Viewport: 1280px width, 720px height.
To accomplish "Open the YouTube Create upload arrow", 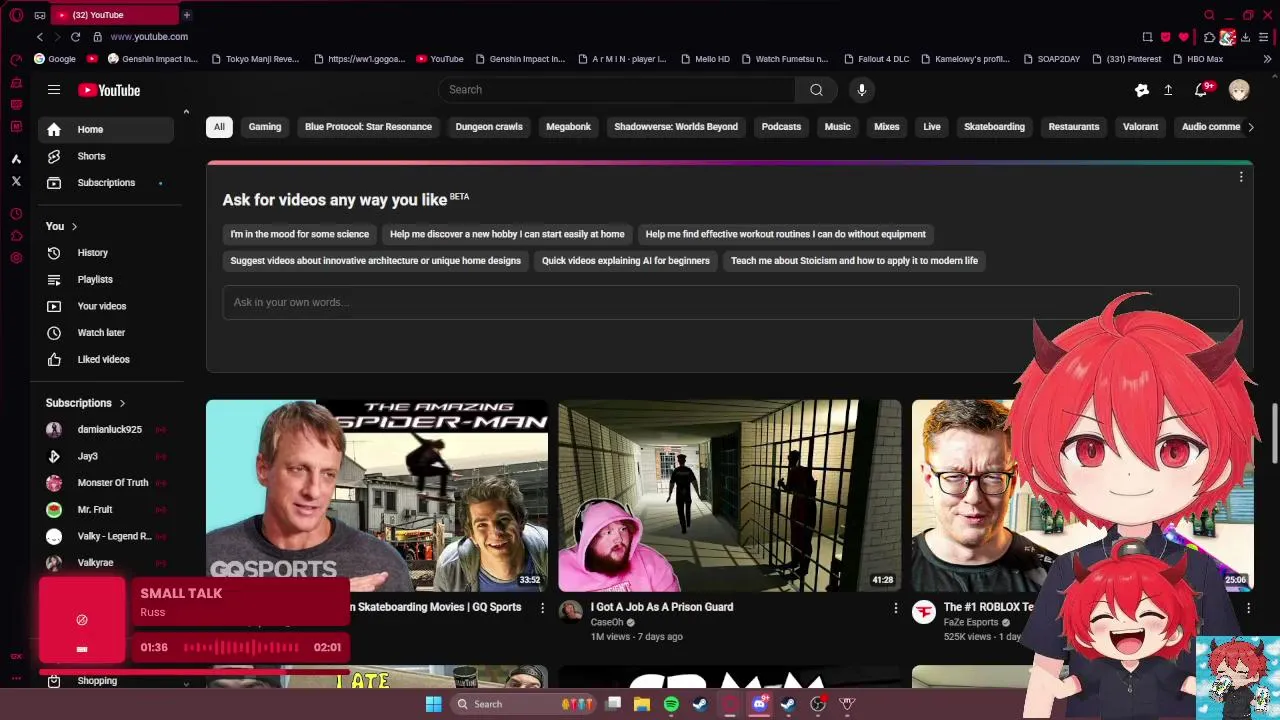I will (x=1168, y=90).
